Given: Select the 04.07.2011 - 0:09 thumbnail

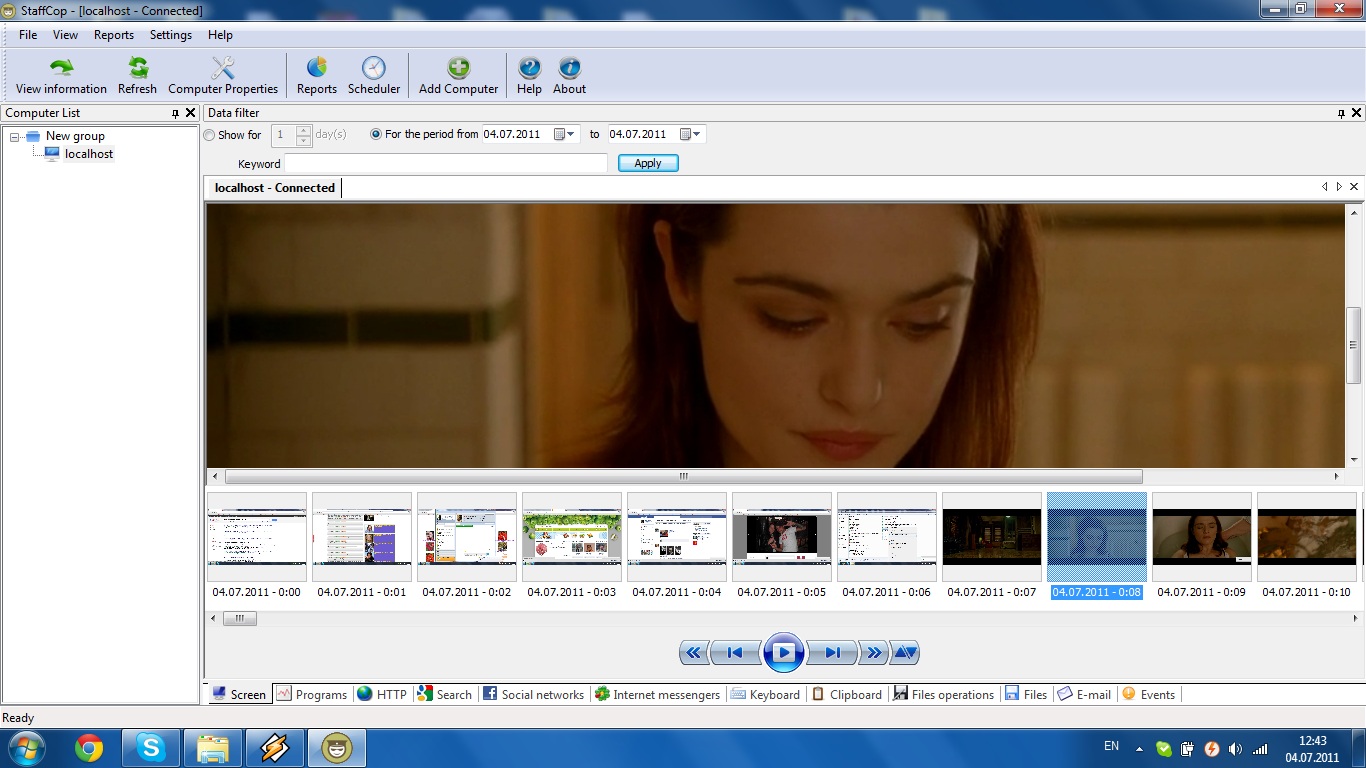Looking at the screenshot, I should [1202, 546].
